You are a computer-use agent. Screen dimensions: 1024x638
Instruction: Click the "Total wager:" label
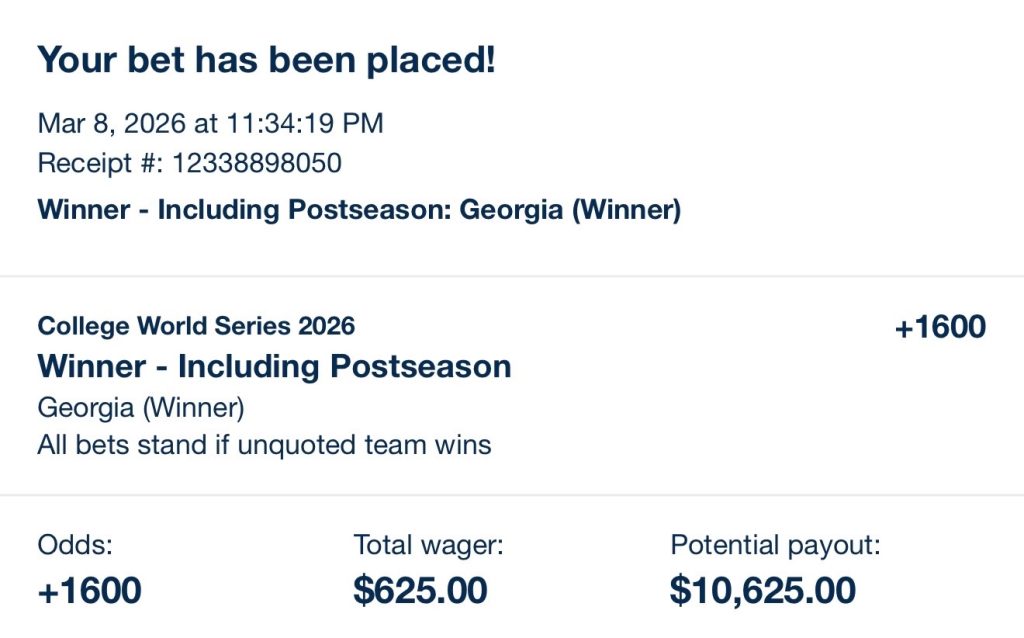click(428, 545)
